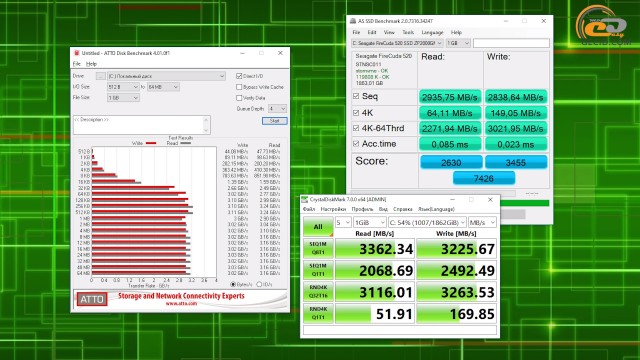Screen dimensions: 640x360
Task: Uncheck the Acc.time test checkbox
Action: point(356,144)
